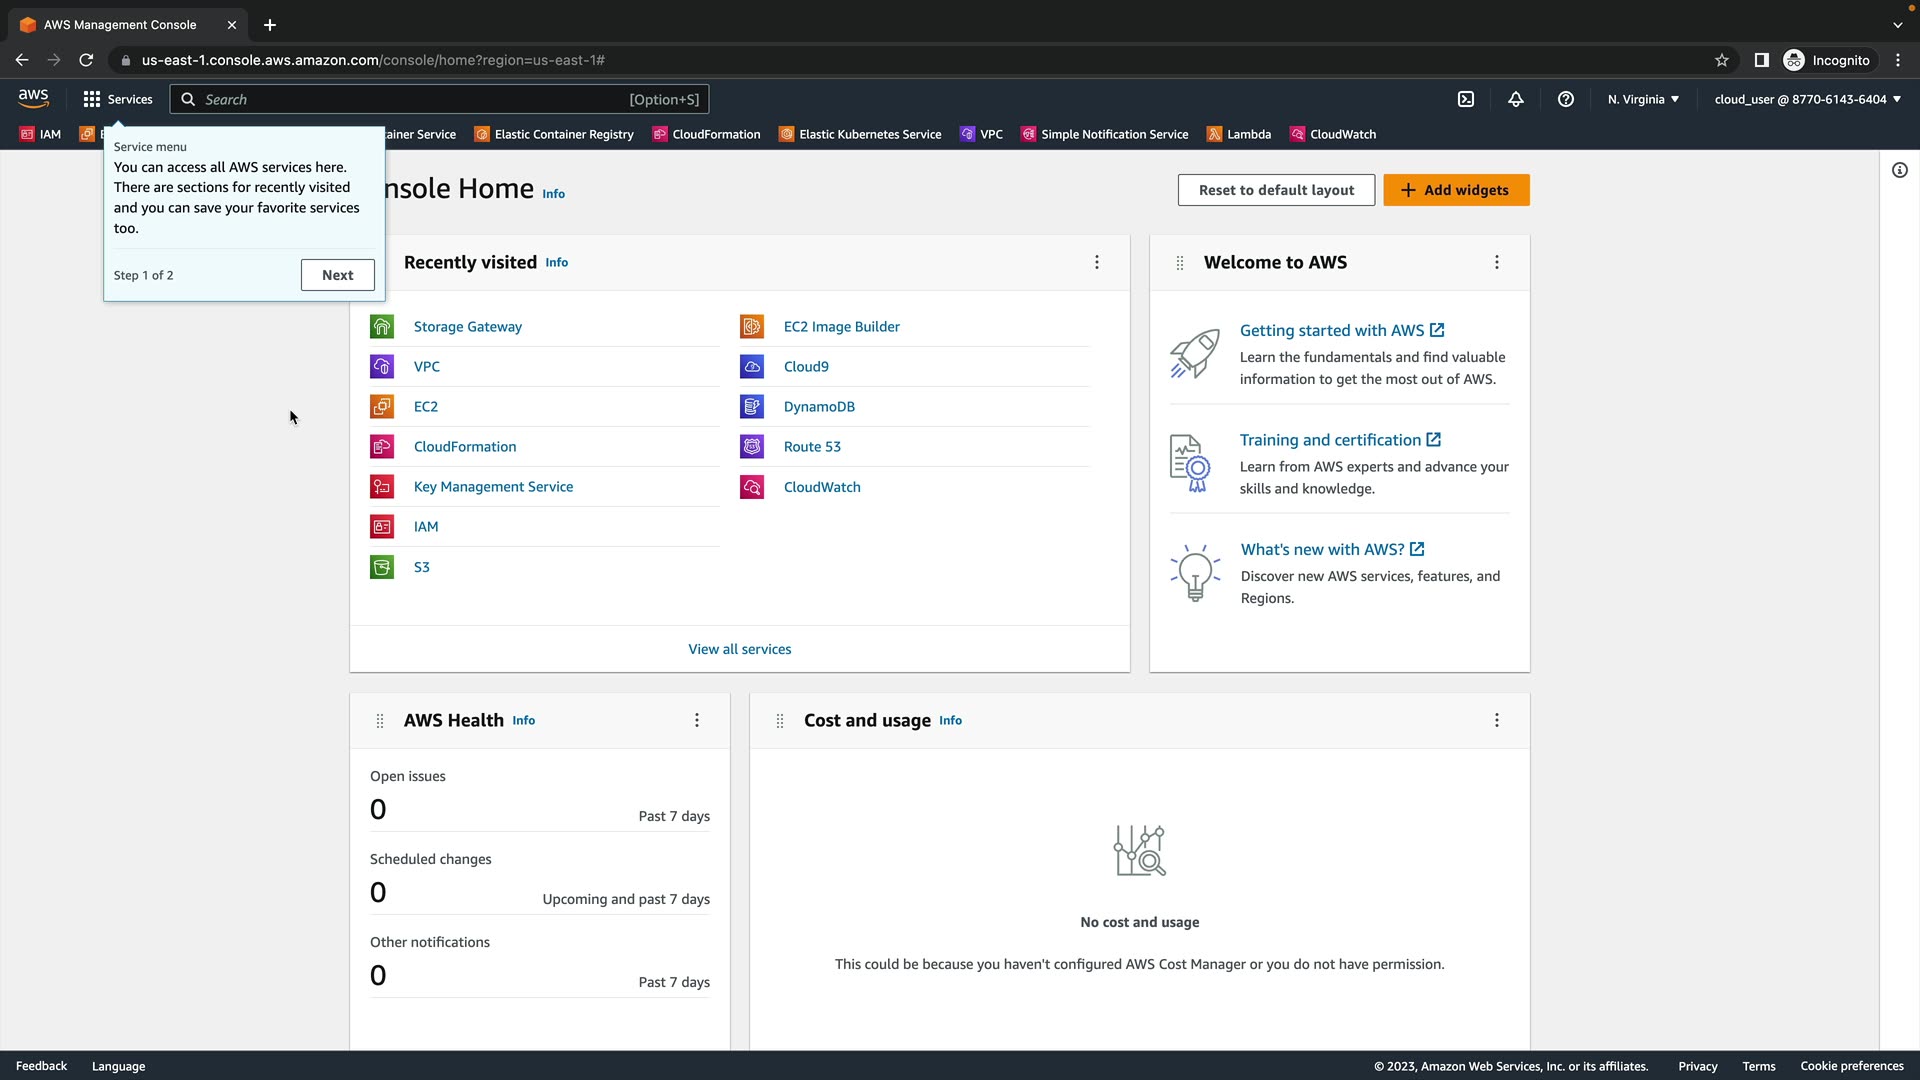Open the Lambda favorite in the bookmarks bar
Image resolution: width=1920 pixels, height=1080 pixels.
pyautogui.click(x=1239, y=134)
